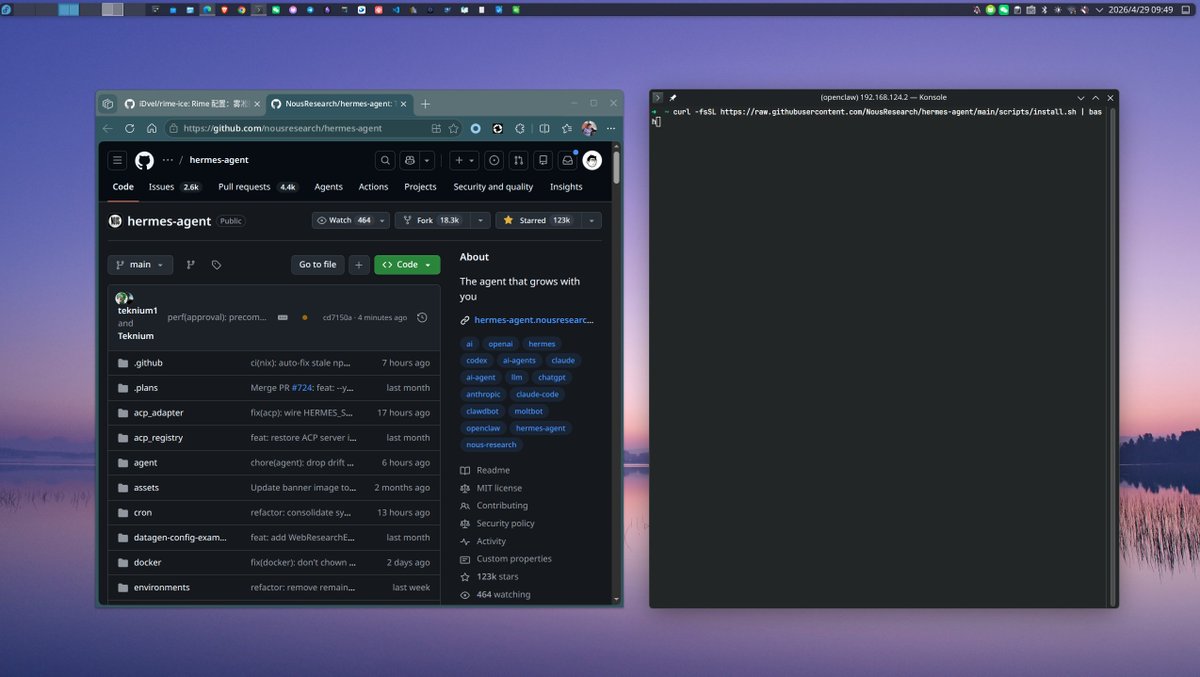Reload the GitHub page
1200x677 pixels.
[x=129, y=128]
